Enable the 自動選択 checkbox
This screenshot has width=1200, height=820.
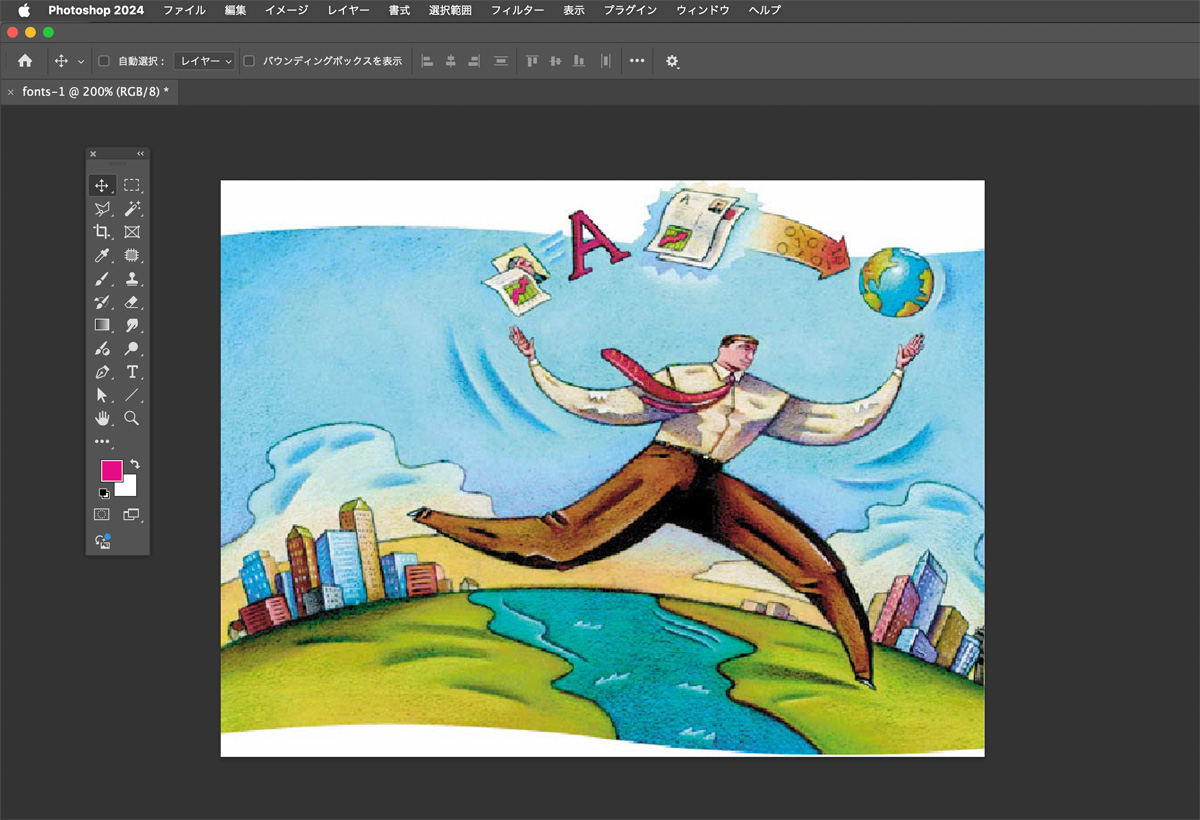104,61
